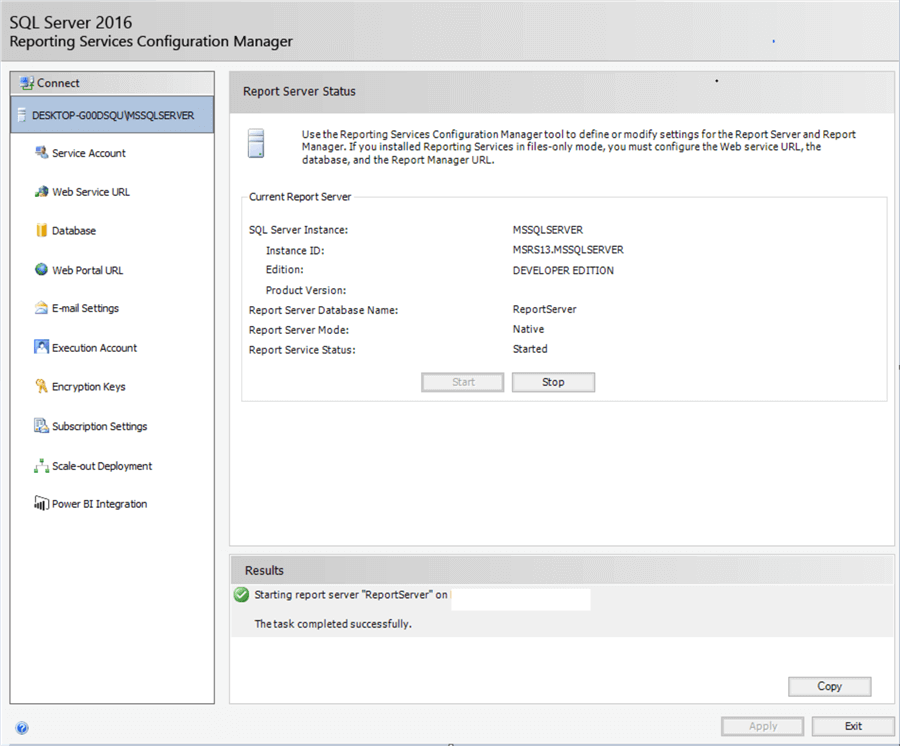Click the Execution Account icon

pyautogui.click(x=41, y=348)
